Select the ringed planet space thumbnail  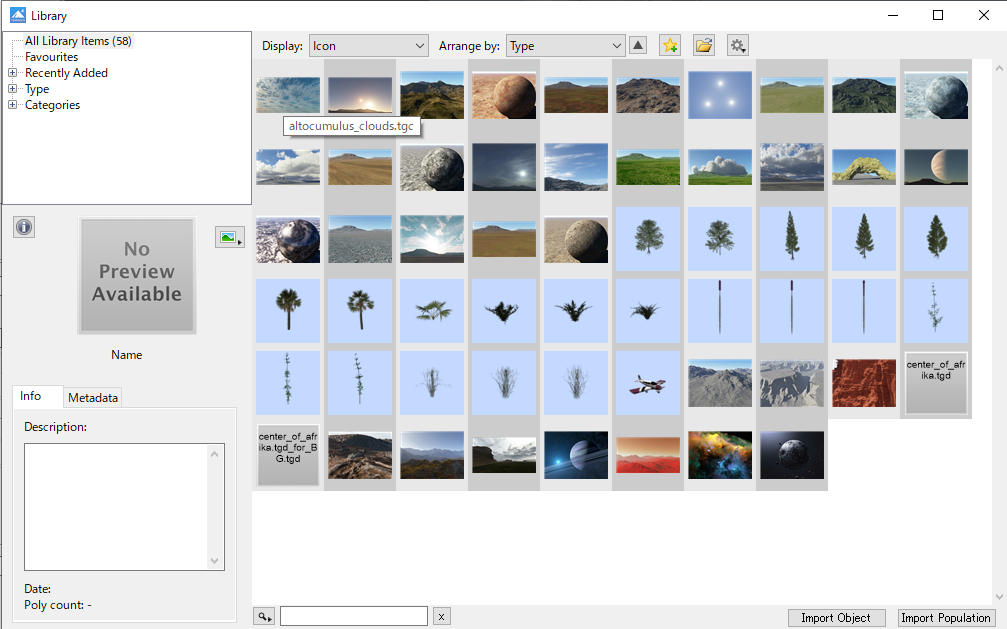575,455
